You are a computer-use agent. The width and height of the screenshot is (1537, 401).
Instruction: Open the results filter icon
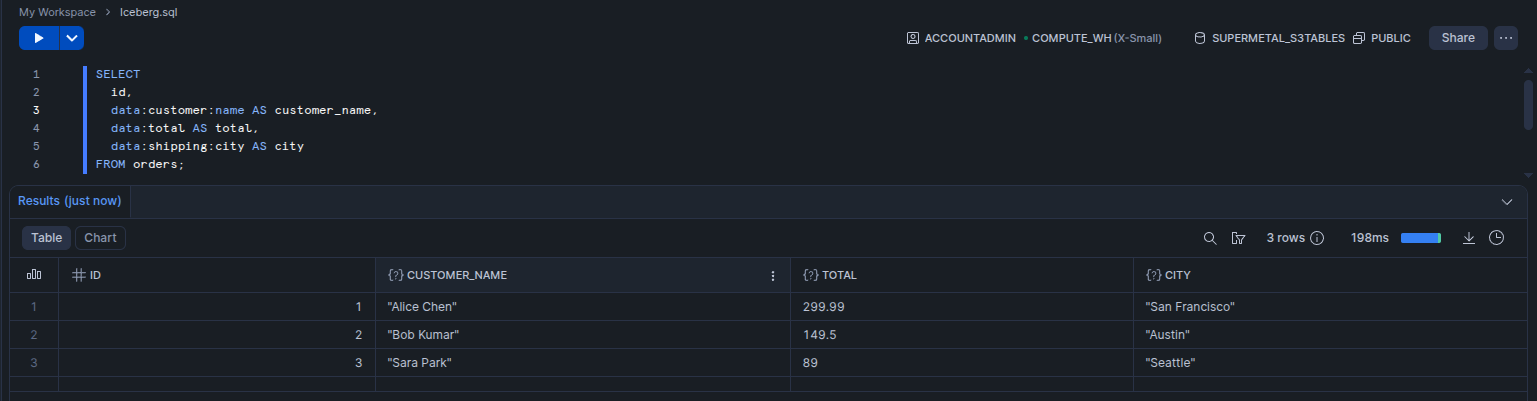[1238, 238]
